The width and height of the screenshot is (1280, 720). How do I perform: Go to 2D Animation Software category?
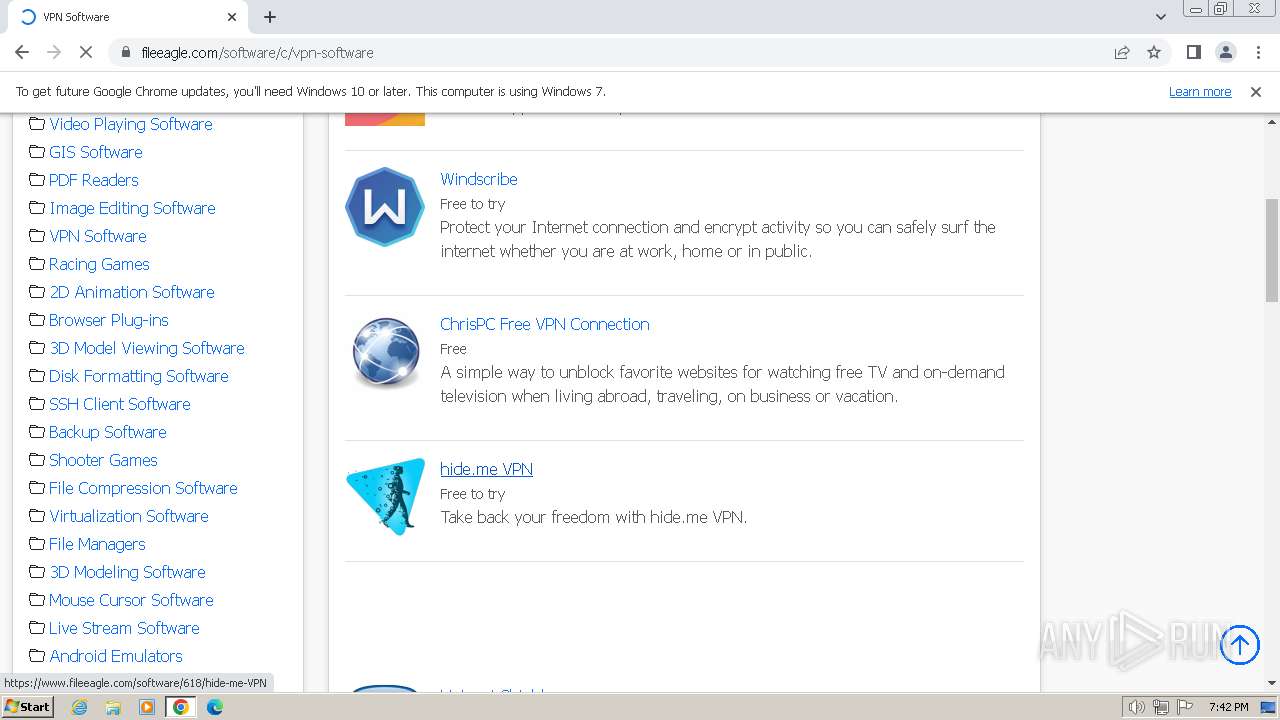(x=132, y=292)
